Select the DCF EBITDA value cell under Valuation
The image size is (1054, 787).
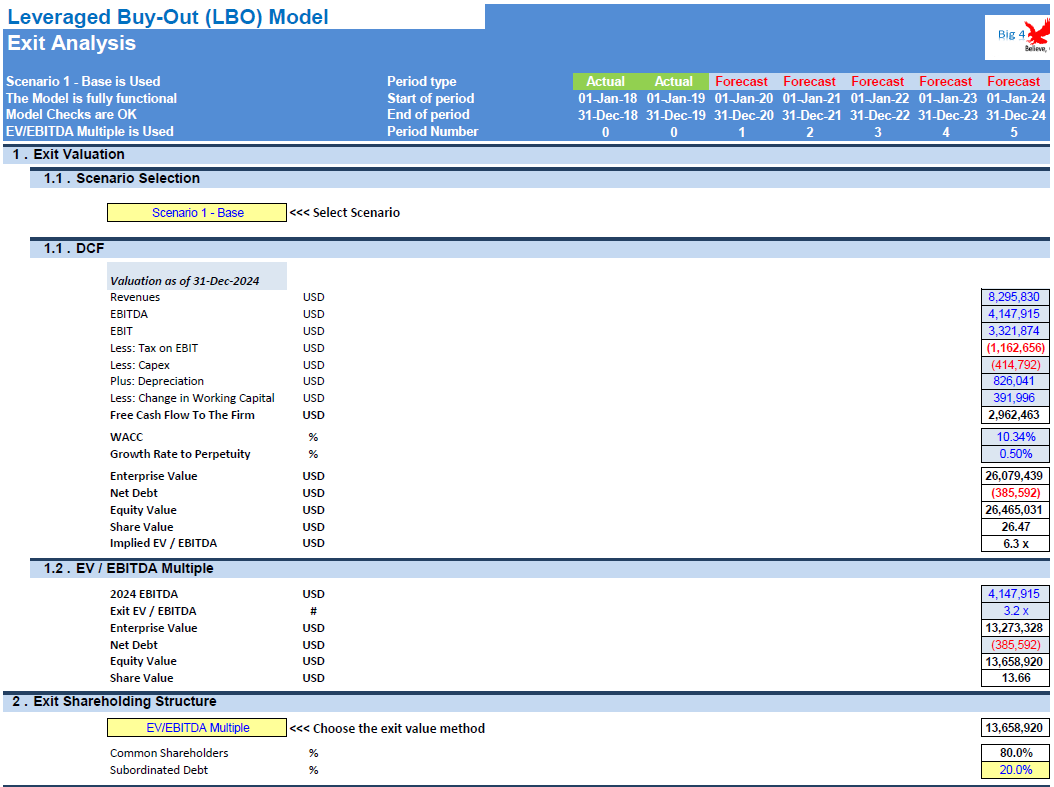pos(1015,314)
